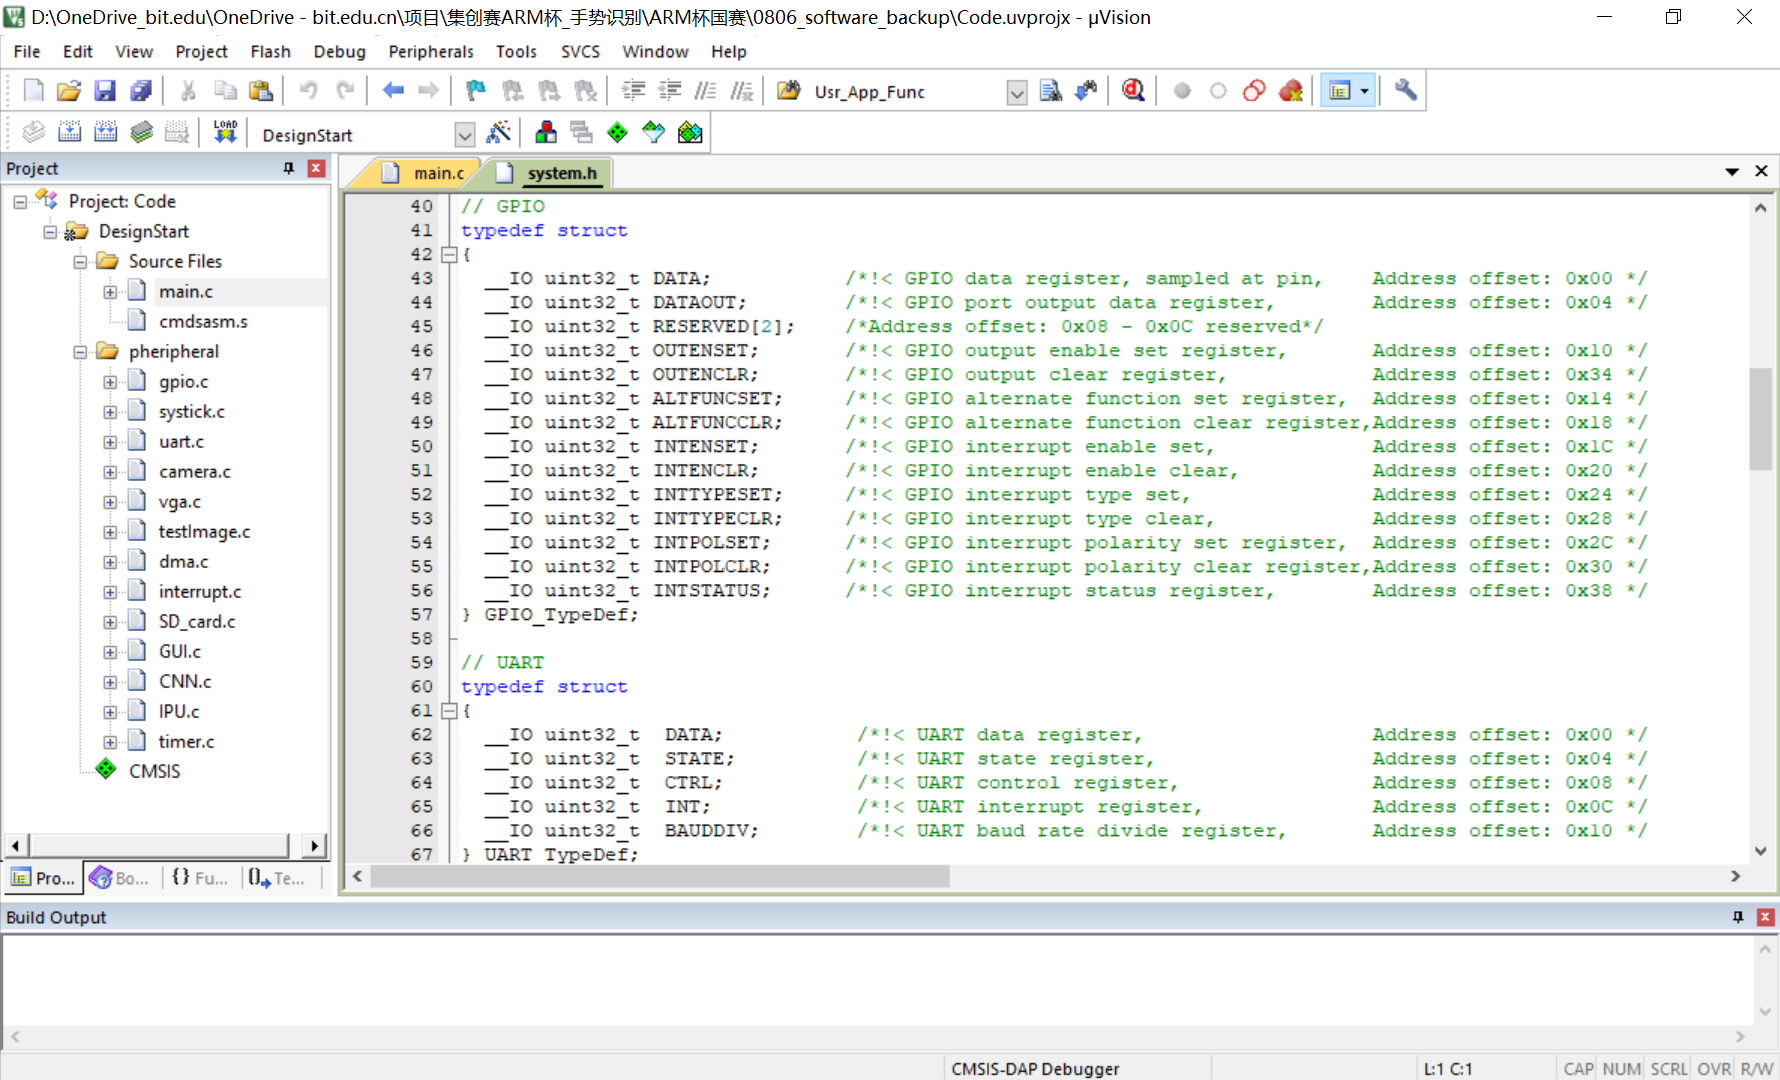Expand the gpio.c file node
The image size is (1780, 1080).
point(110,382)
